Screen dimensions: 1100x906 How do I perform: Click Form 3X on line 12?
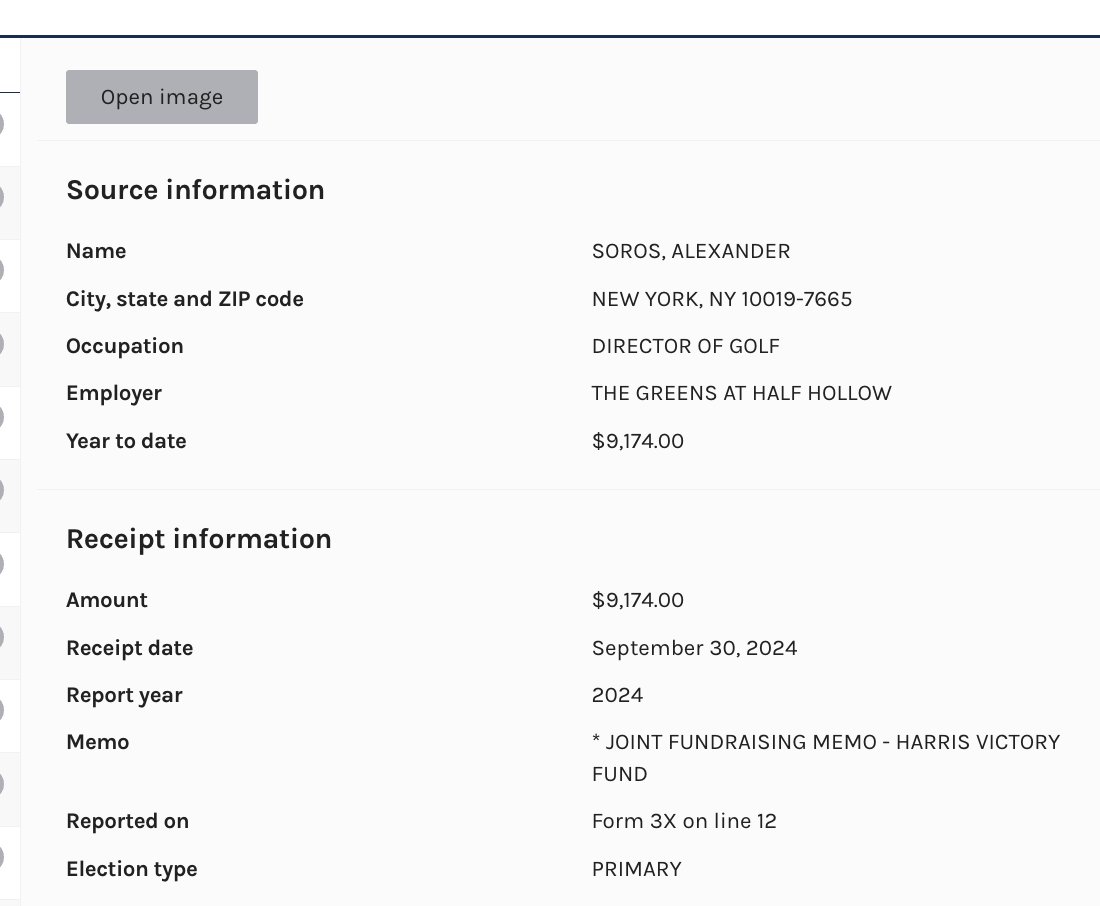[x=684, y=821]
